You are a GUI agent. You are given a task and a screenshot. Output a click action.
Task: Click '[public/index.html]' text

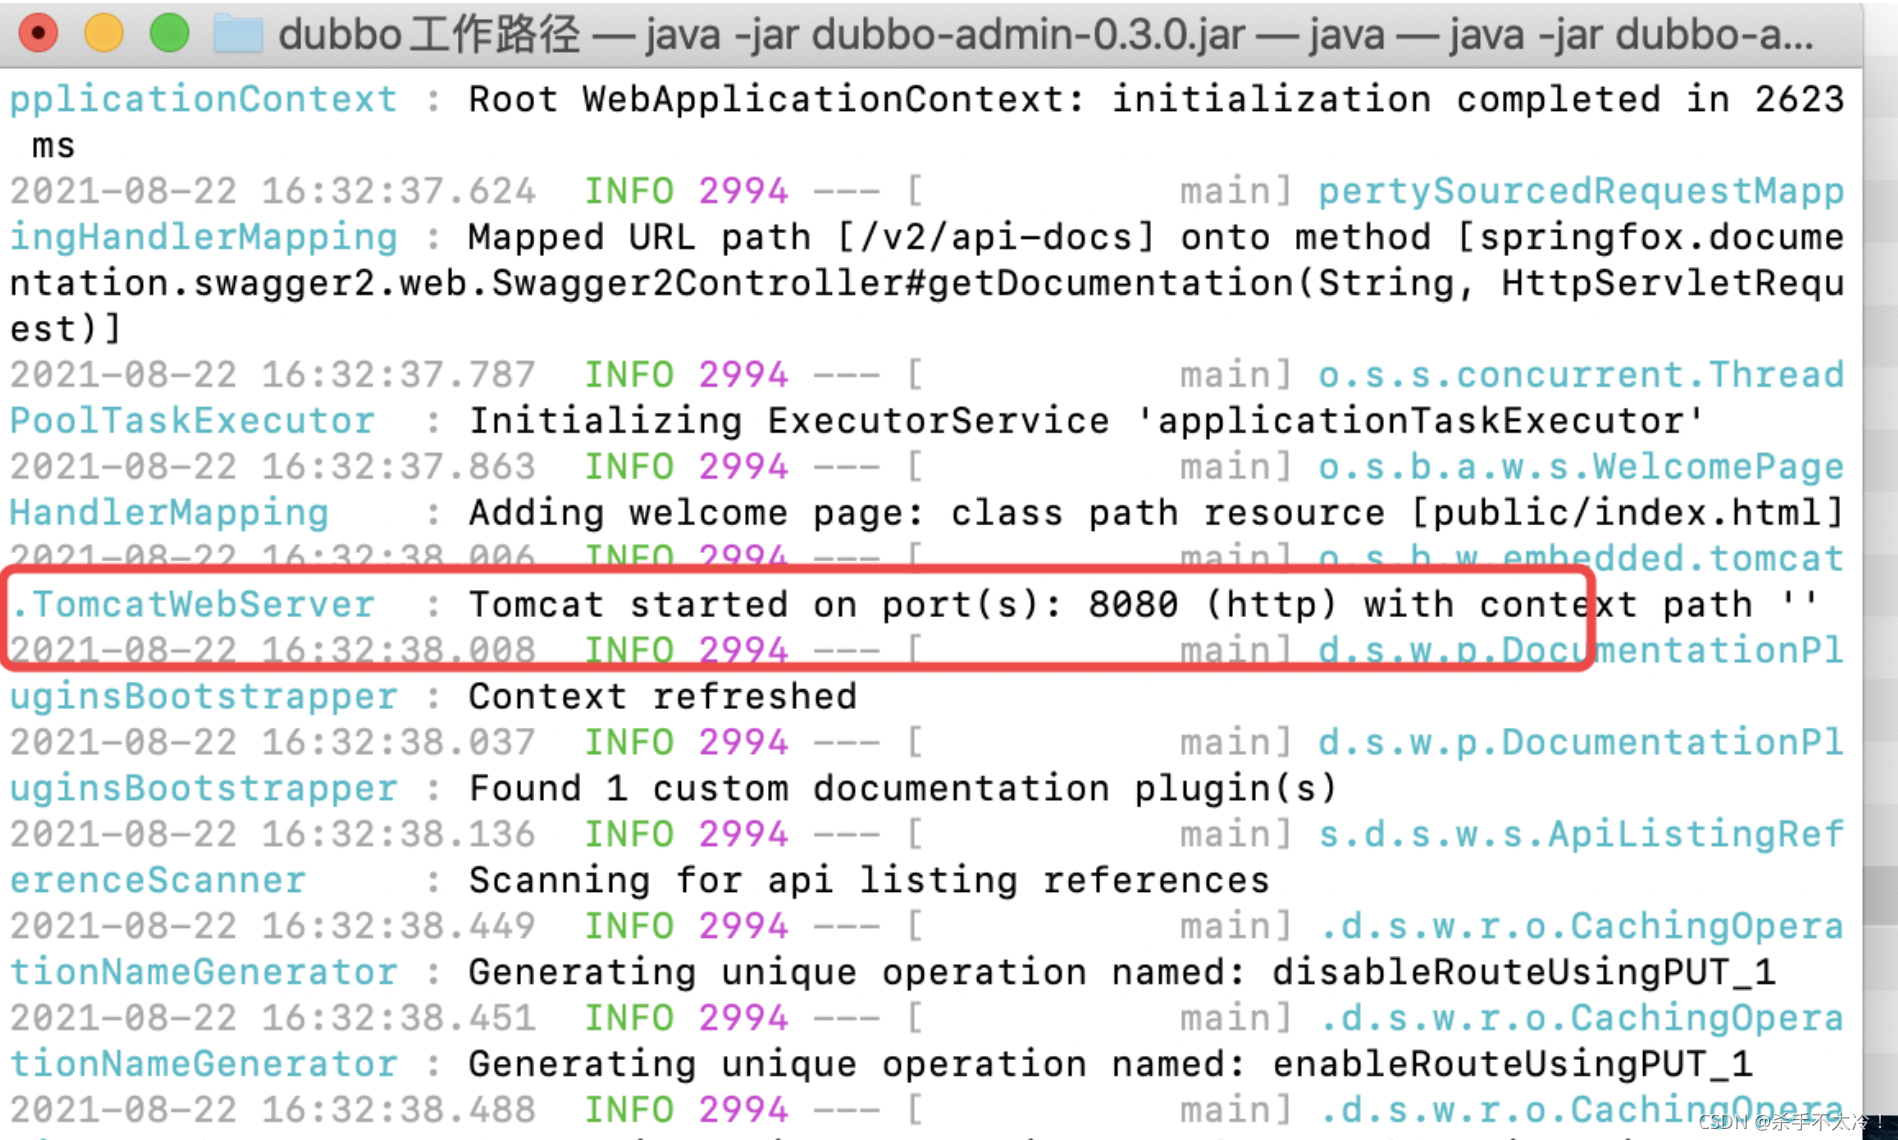click(1627, 512)
